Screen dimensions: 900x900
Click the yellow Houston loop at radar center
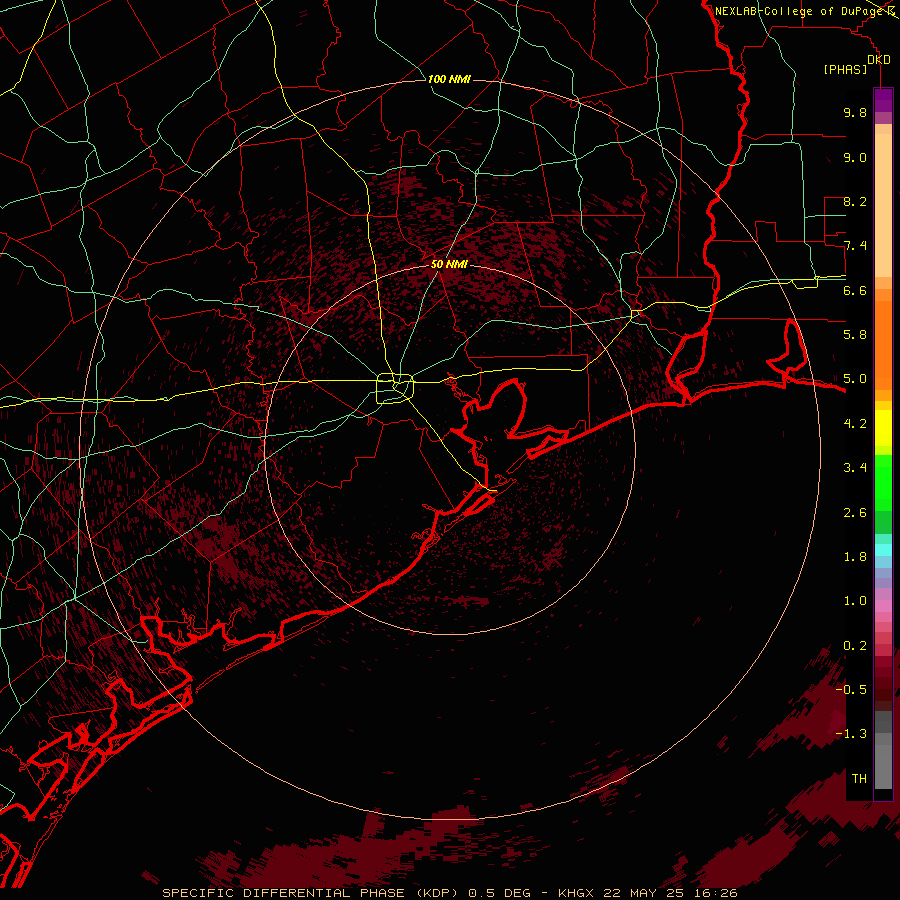pos(395,388)
